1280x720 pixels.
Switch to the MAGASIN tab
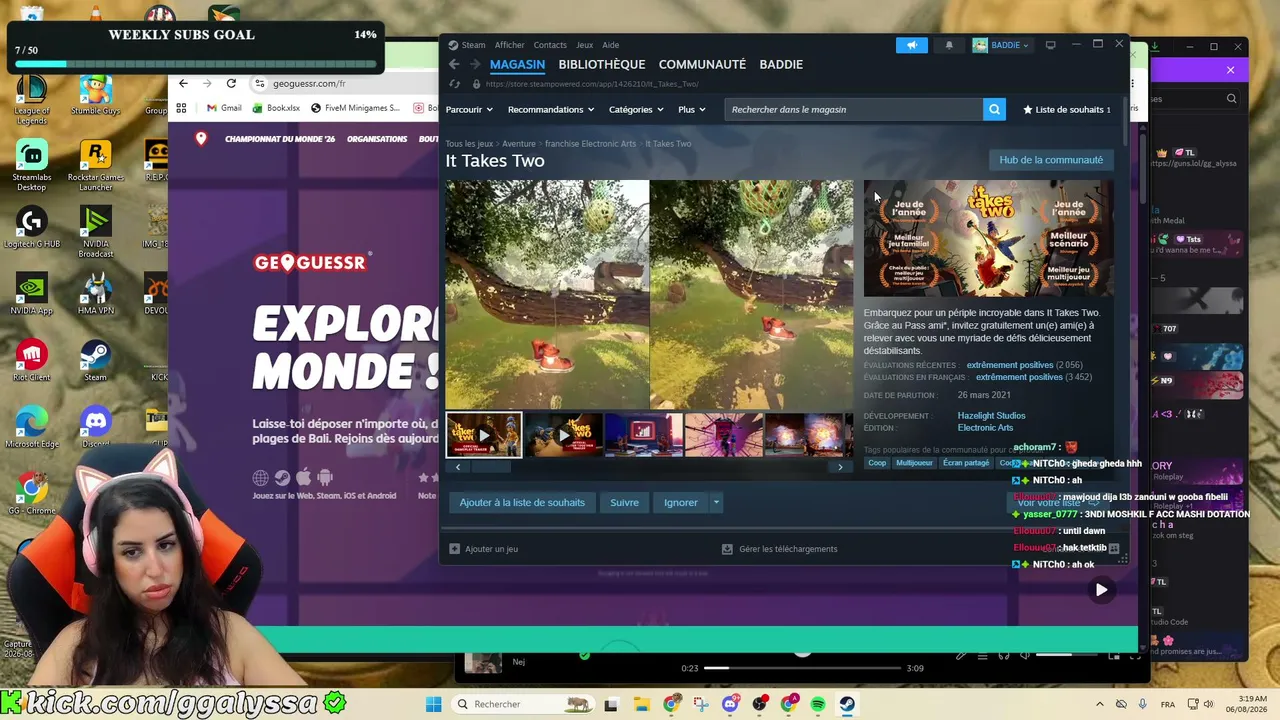click(517, 64)
